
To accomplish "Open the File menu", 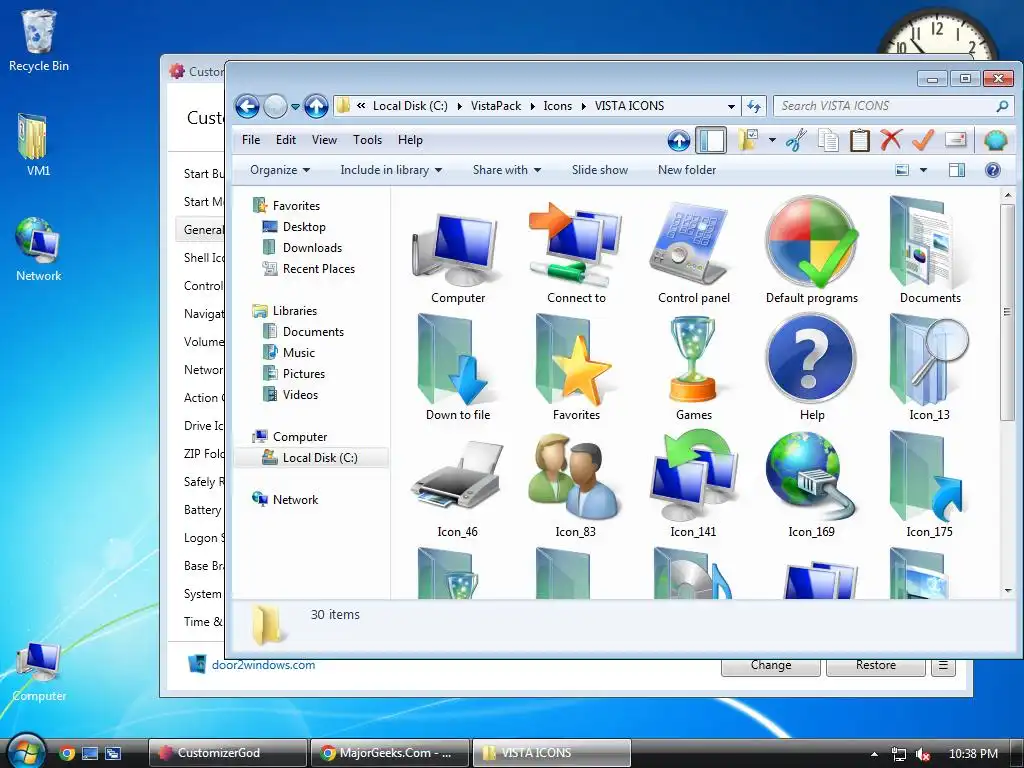I will pos(251,140).
